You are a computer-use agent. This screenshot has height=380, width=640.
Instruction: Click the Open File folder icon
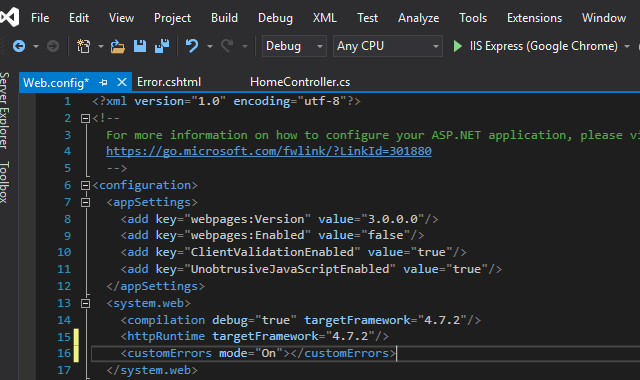[x=118, y=46]
